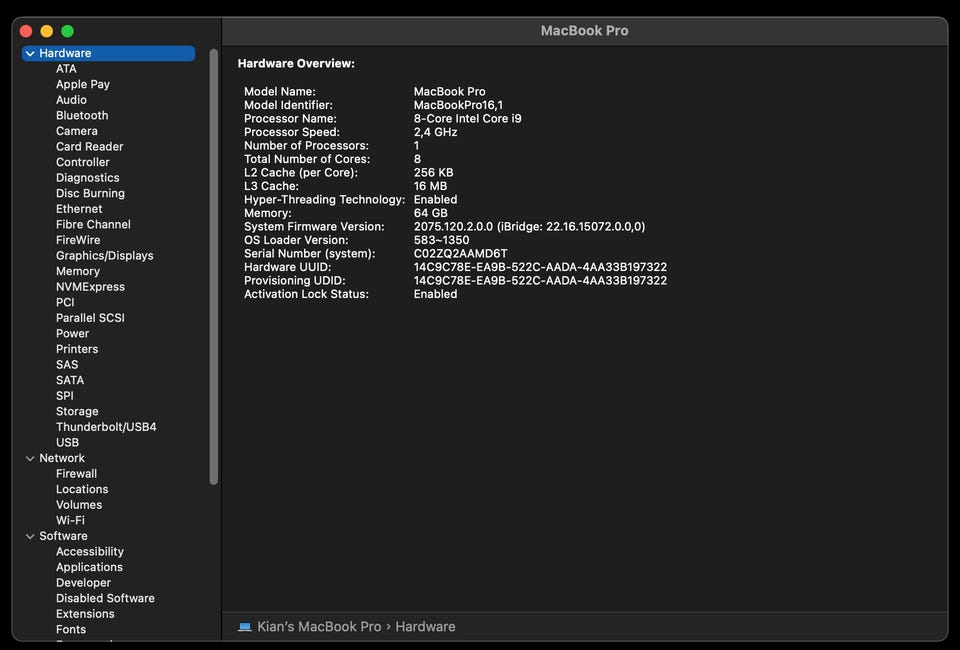This screenshot has height=650, width=960.
Task: Open the NVMExpress entry
Action: pyautogui.click(x=90, y=286)
